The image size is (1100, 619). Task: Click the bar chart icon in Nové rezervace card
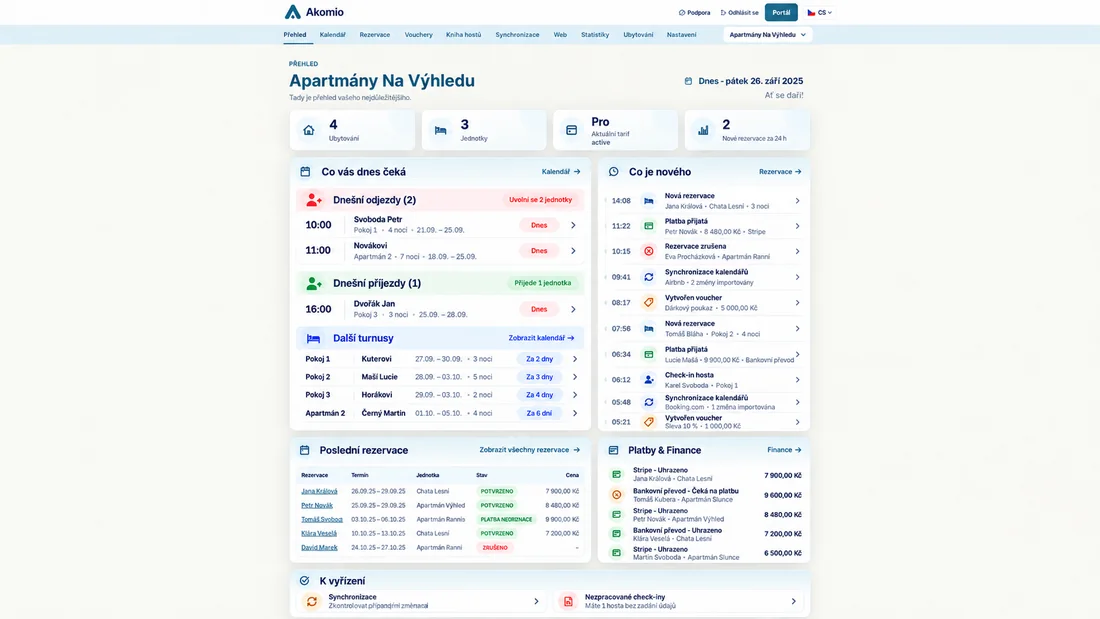[703, 130]
